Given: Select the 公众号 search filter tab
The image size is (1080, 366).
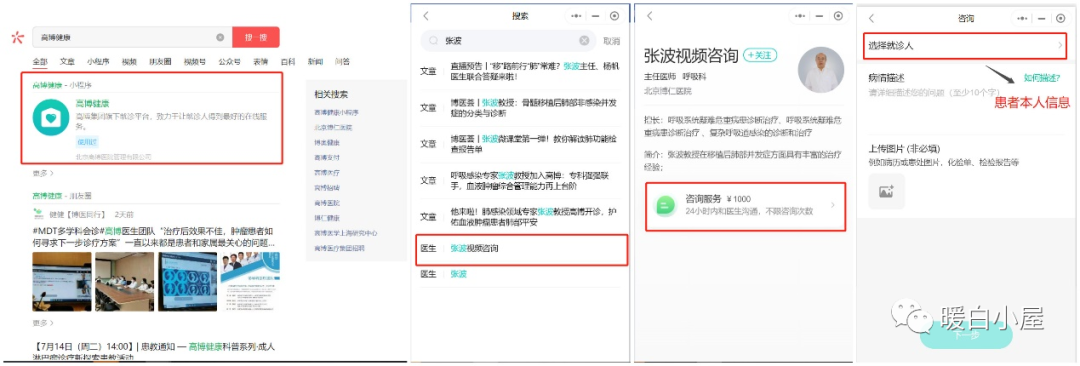Looking at the screenshot, I should pos(229,61).
